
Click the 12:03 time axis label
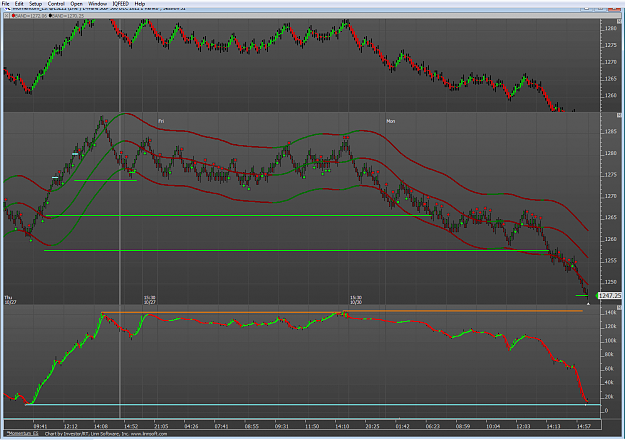click(x=523, y=426)
